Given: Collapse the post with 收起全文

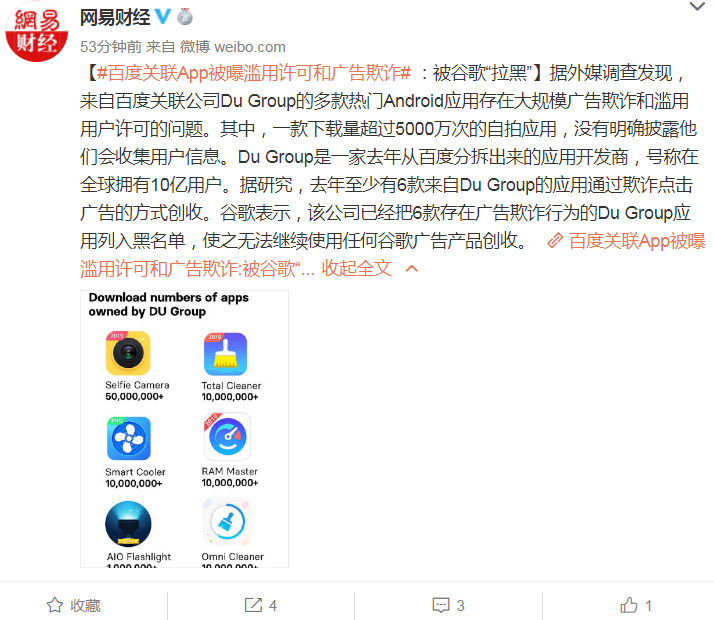Looking at the screenshot, I should (x=357, y=268).
